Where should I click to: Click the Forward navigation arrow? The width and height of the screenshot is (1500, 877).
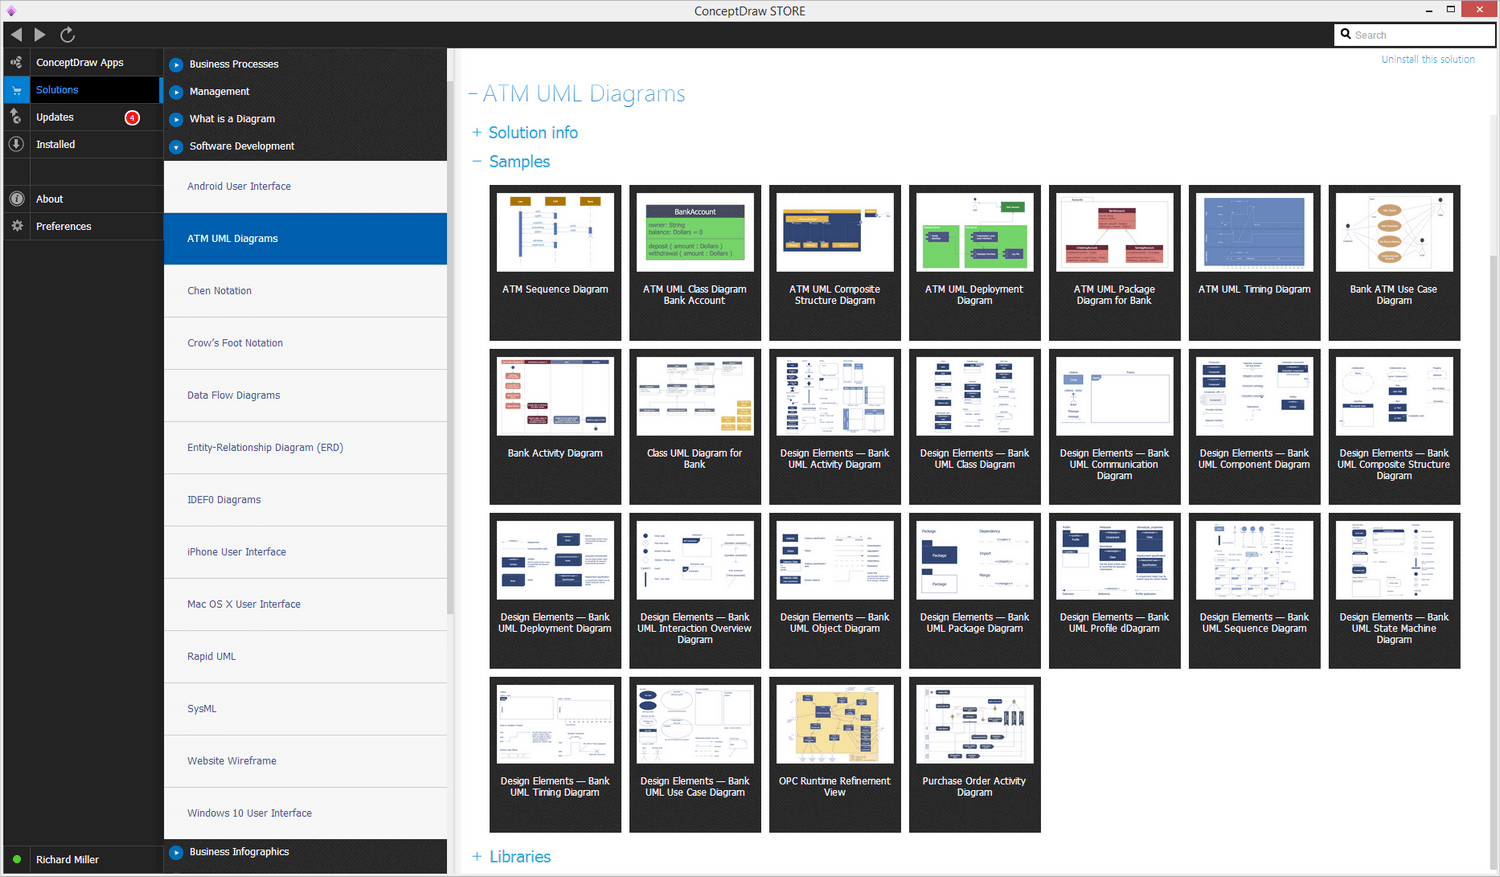(40, 34)
